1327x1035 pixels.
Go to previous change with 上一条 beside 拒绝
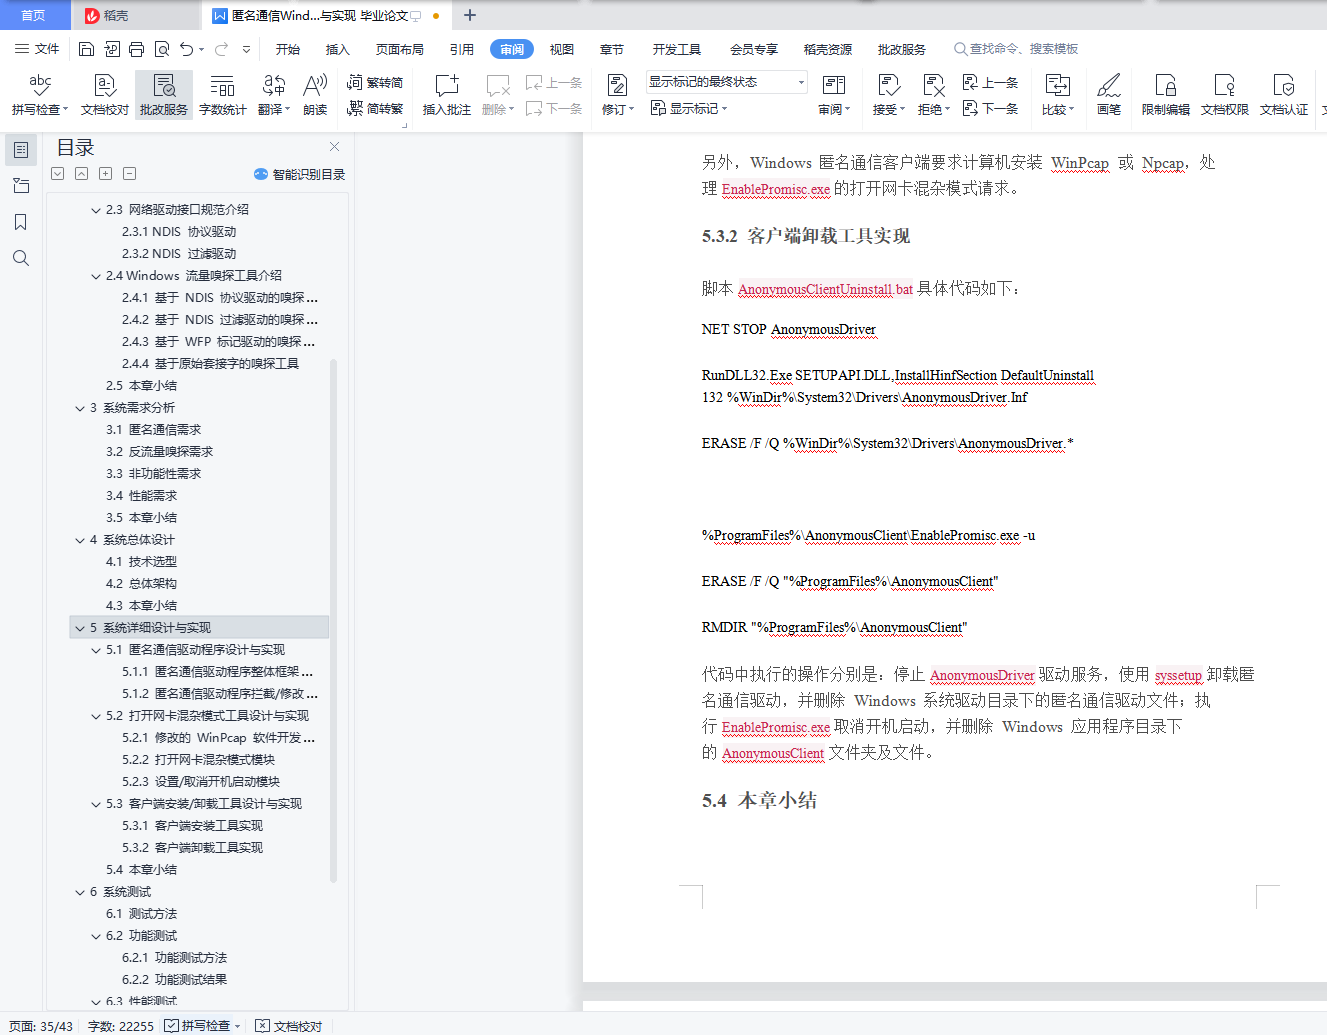tap(990, 83)
